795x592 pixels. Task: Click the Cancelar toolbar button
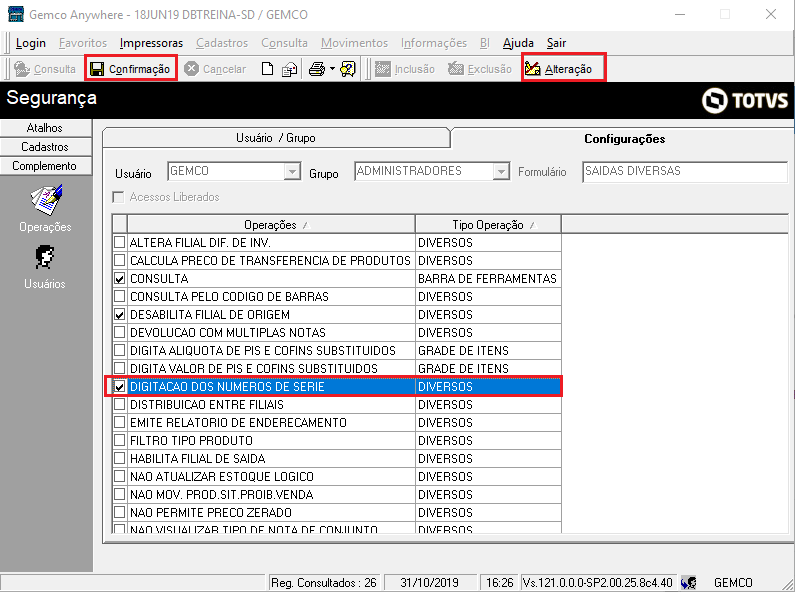coord(215,69)
